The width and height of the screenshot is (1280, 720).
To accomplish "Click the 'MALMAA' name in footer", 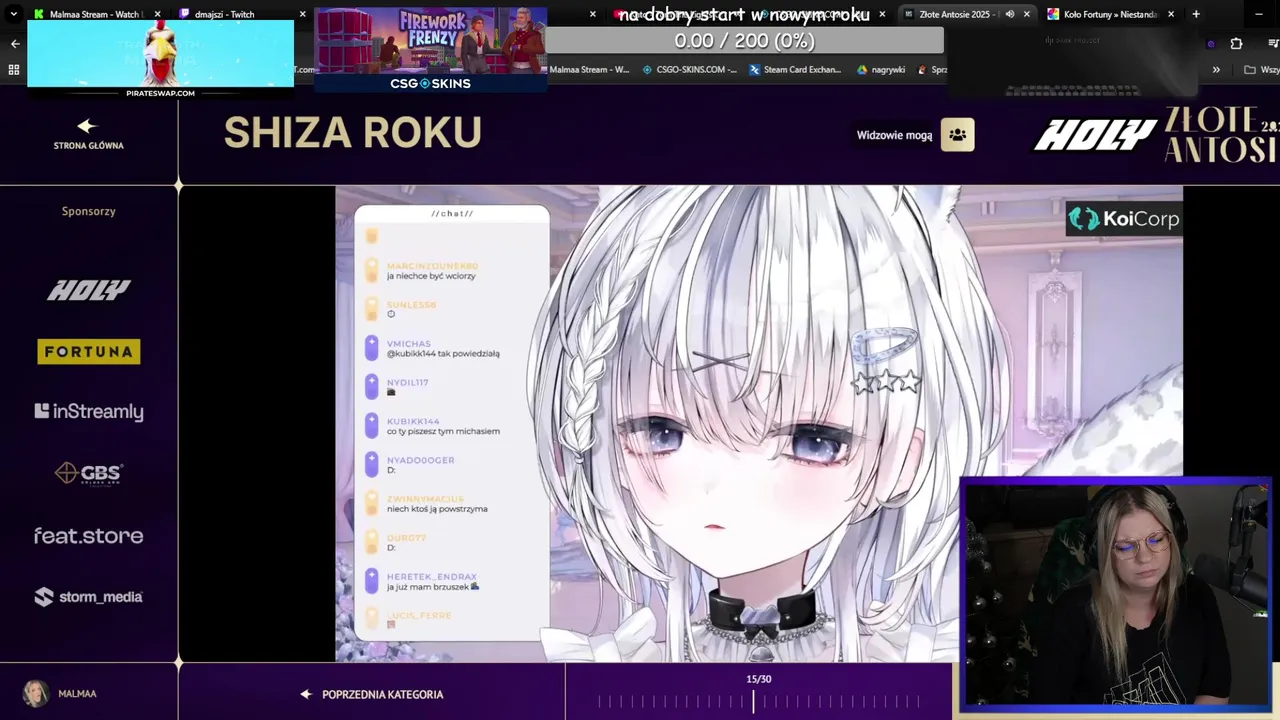I will click(77, 694).
